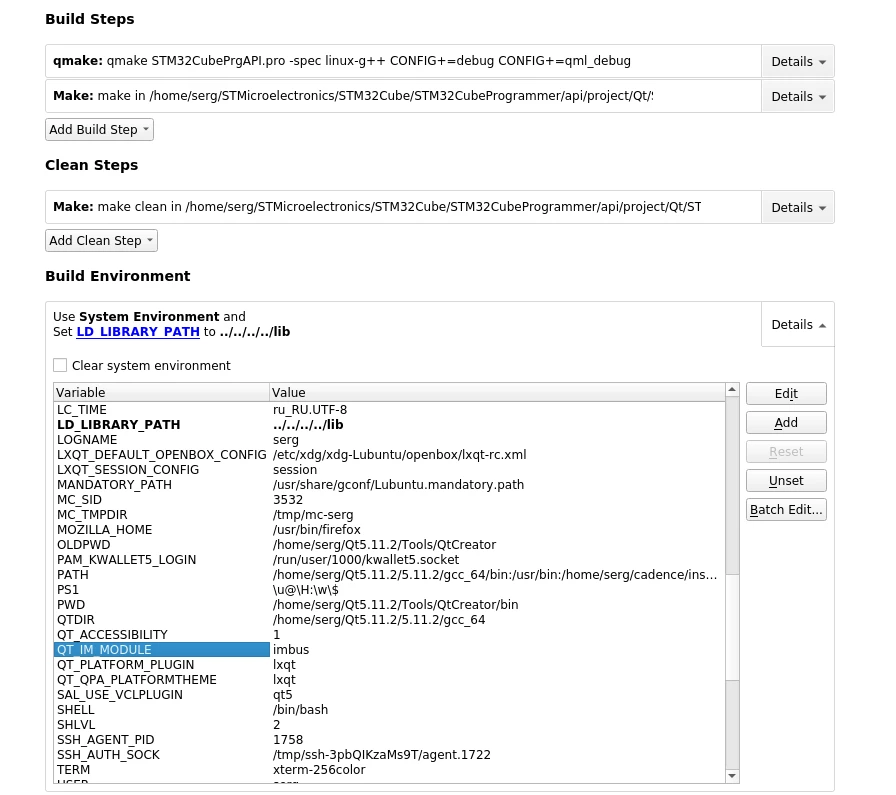Select the LD_LIBRARY_PATH variable row
The image size is (896, 795).
point(389,425)
